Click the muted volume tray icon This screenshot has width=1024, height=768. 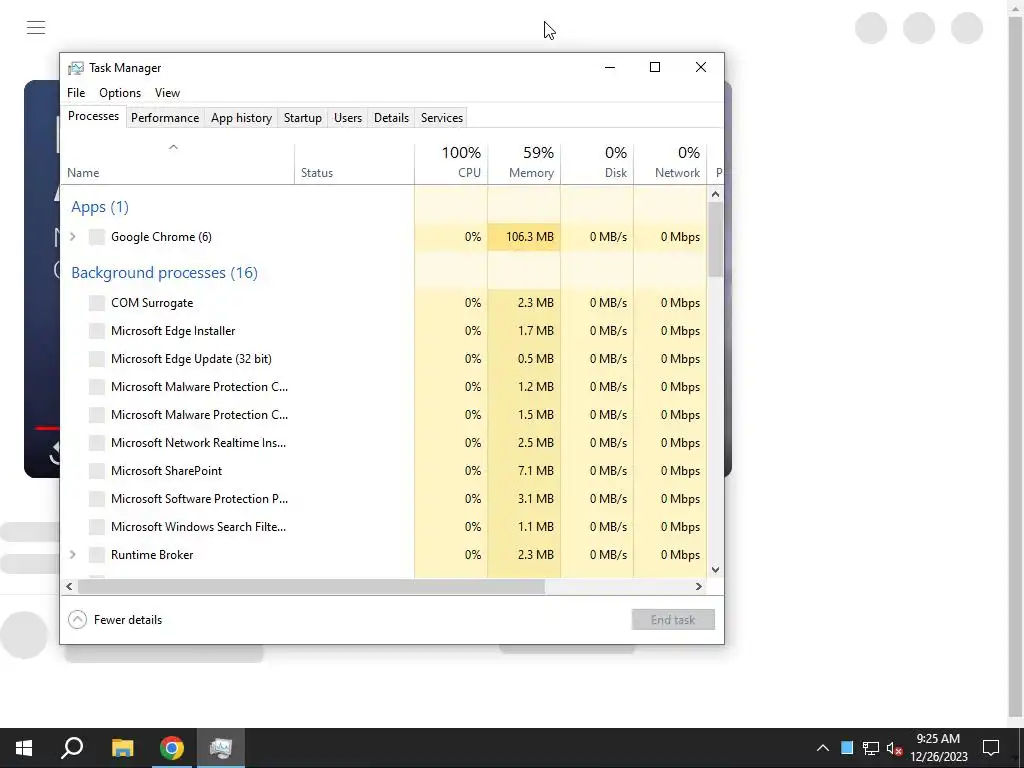point(895,748)
